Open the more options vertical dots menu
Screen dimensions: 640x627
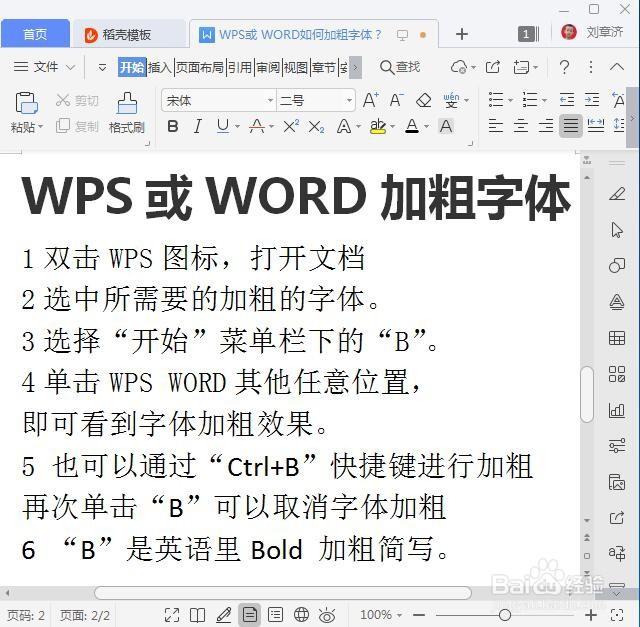[590, 67]
